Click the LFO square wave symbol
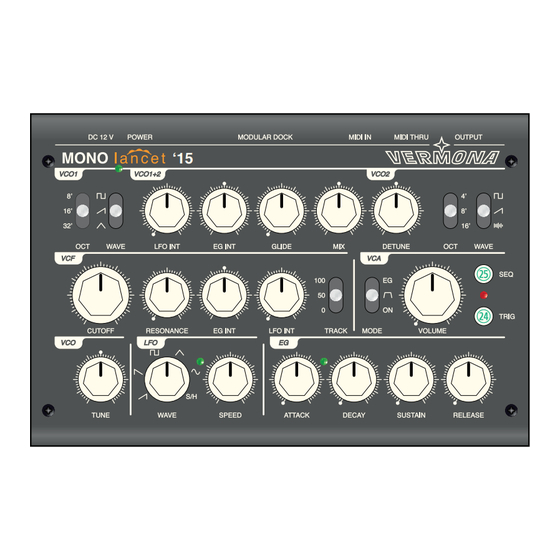The image size is (560, 560). tap(154, 352)
